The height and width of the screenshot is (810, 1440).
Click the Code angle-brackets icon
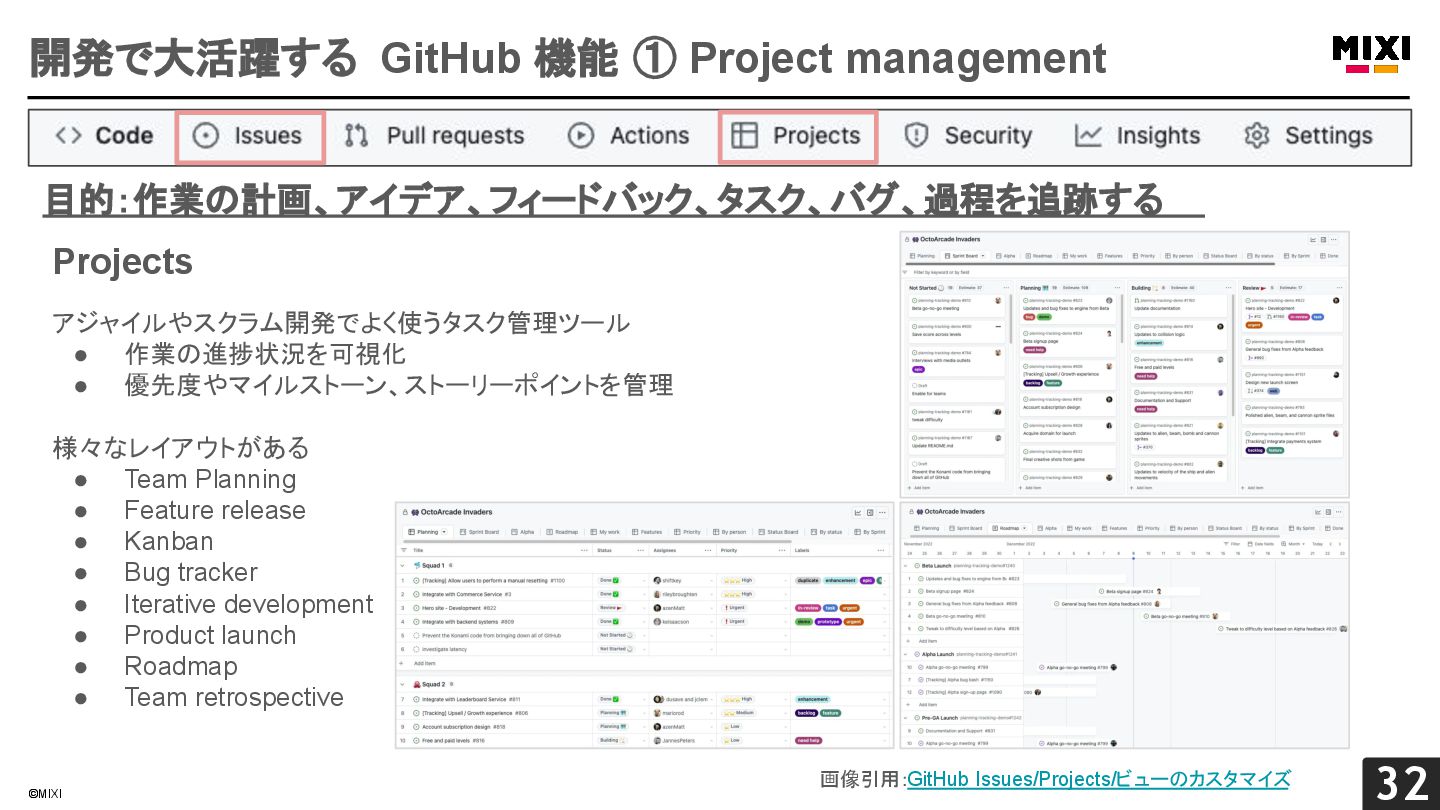point(68,136)
